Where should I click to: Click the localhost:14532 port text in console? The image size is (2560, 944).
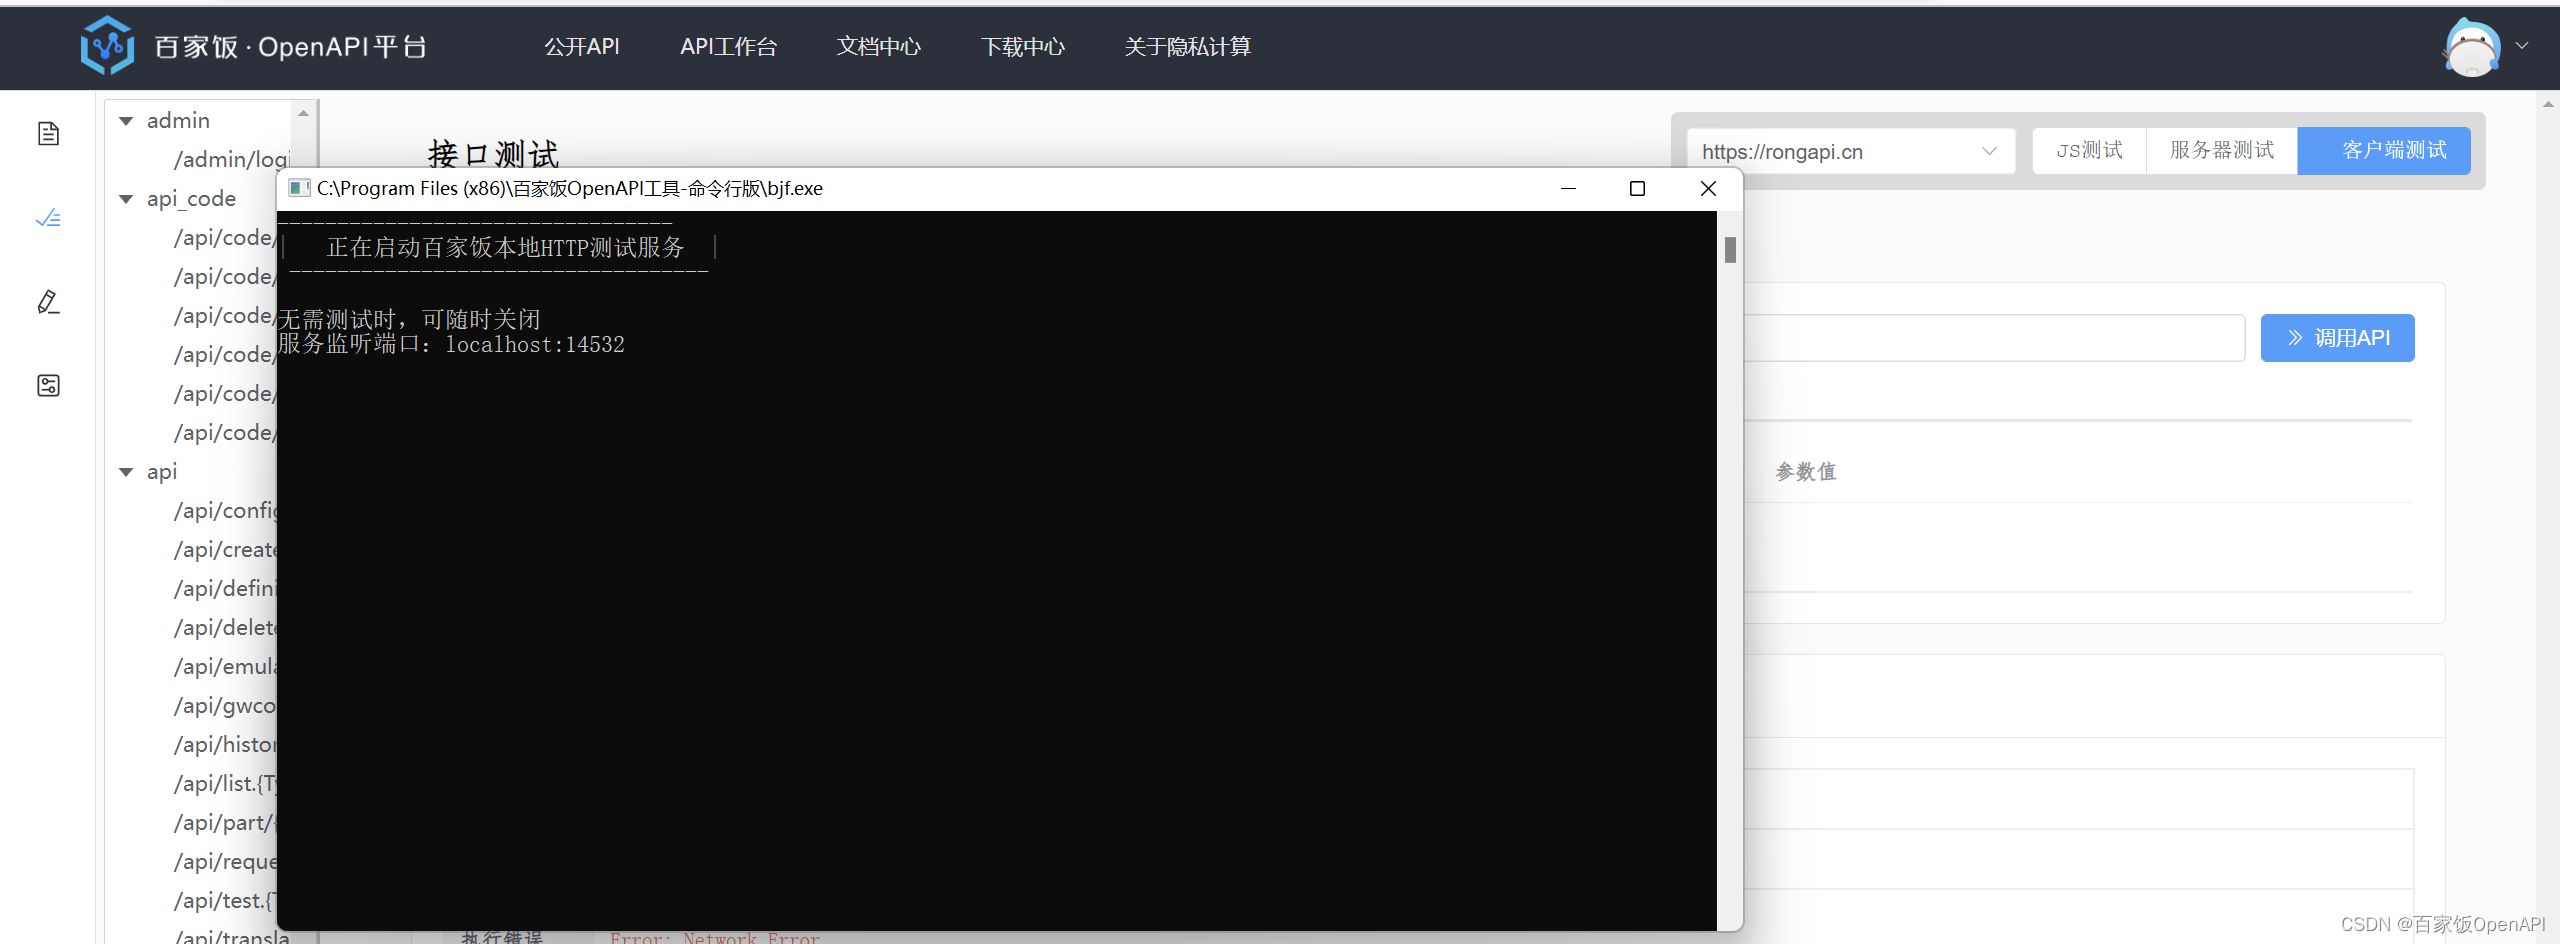pos(535,344)
